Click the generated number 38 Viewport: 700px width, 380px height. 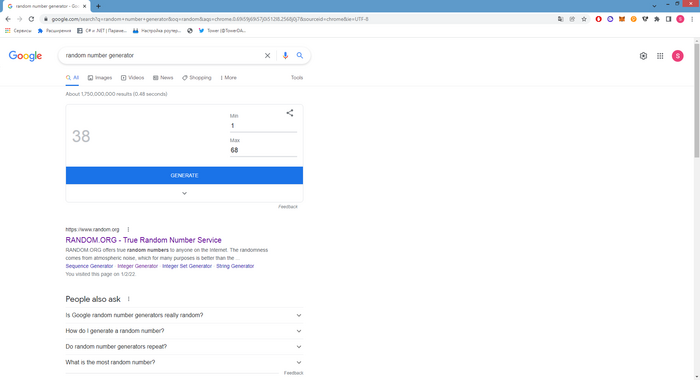[81, 136]
